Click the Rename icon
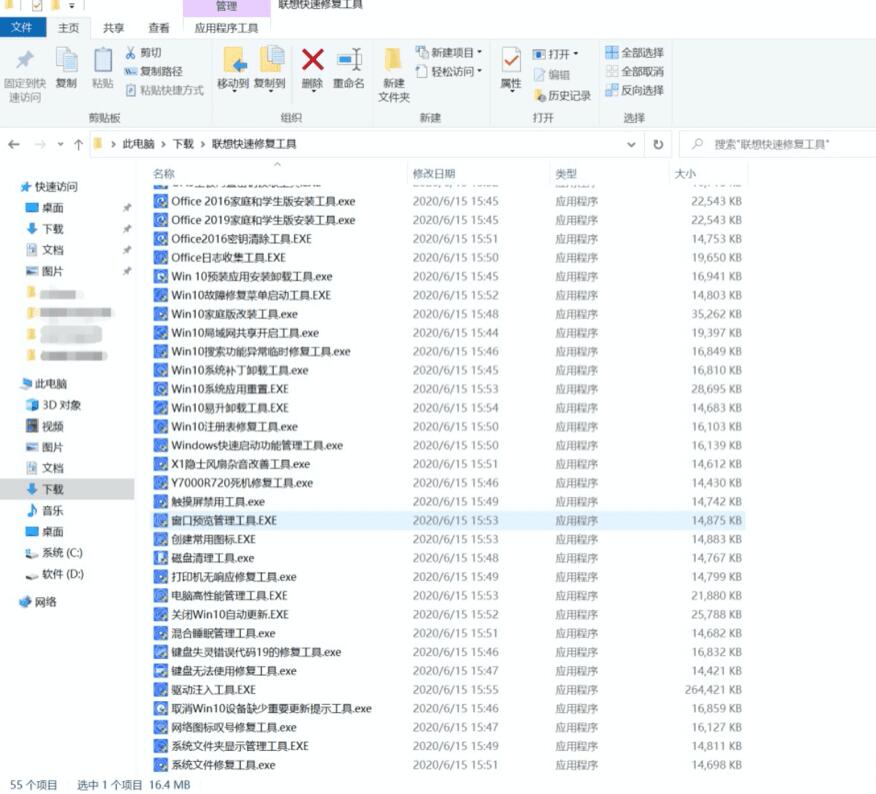The height and width of the screenshot is (794, 876). point(350,60)
